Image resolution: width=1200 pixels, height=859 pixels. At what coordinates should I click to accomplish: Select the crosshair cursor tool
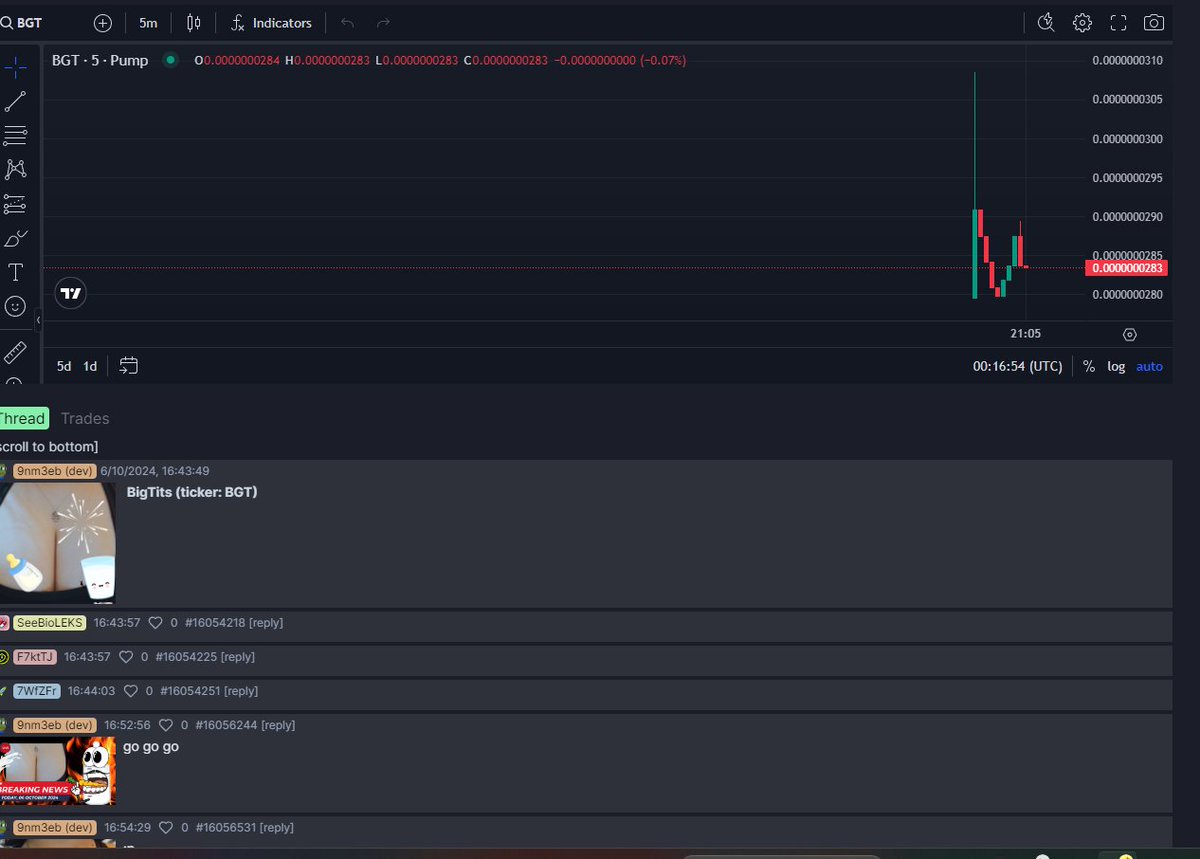[x=15, y=67]
